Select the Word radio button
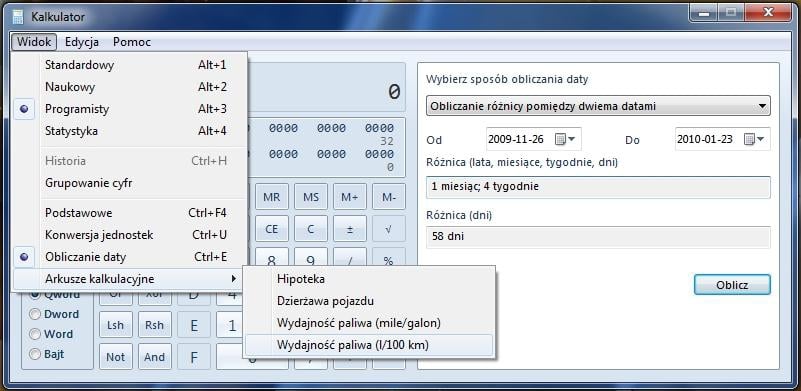The image size is (801, 391). (52, 334)
